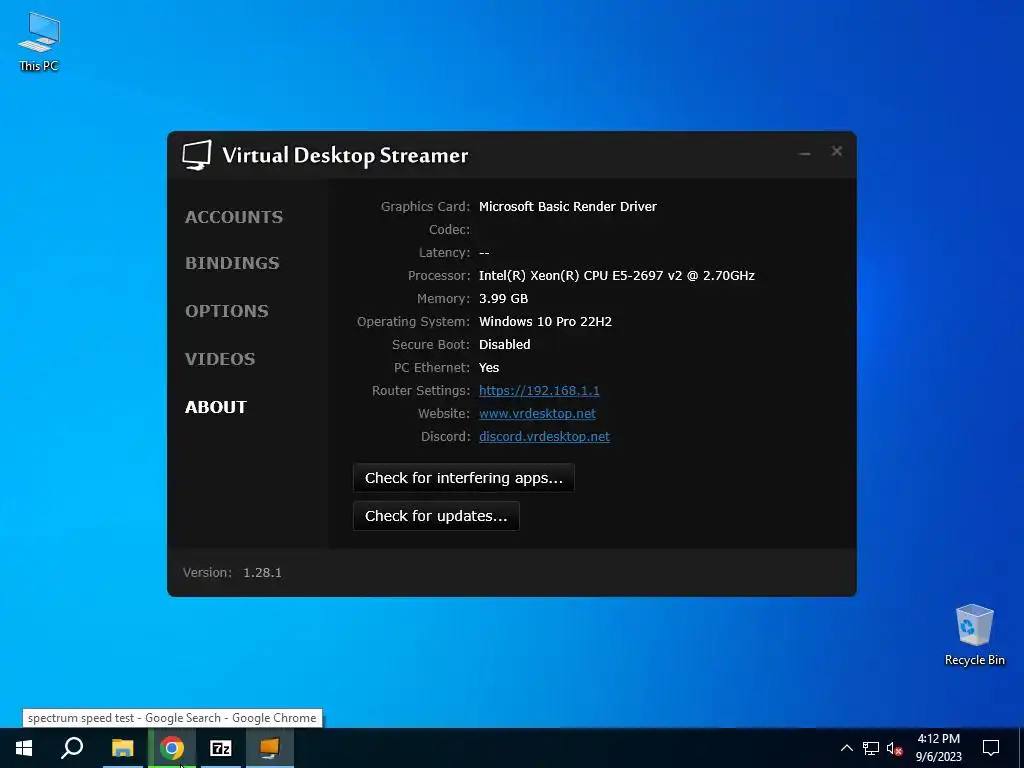Click the PC Ethernet Yes value
The height and width of the screenshot is (768, 1024).
pos(489,368)
